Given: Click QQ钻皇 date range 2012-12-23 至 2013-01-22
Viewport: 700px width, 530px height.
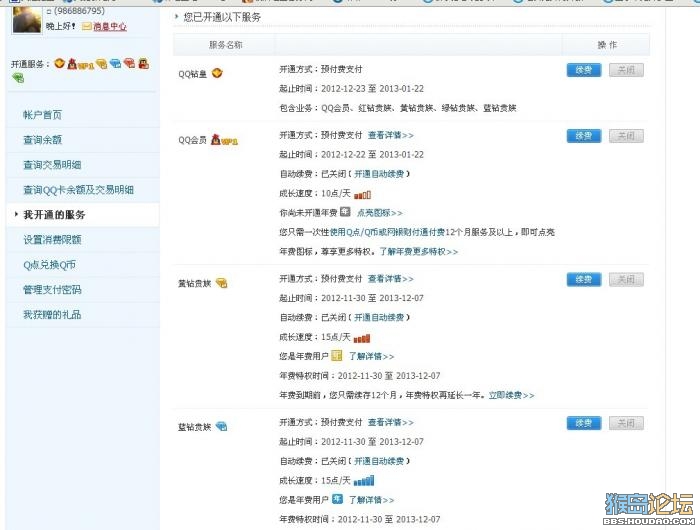Looking at the screenshot, I should coord(372,88).
